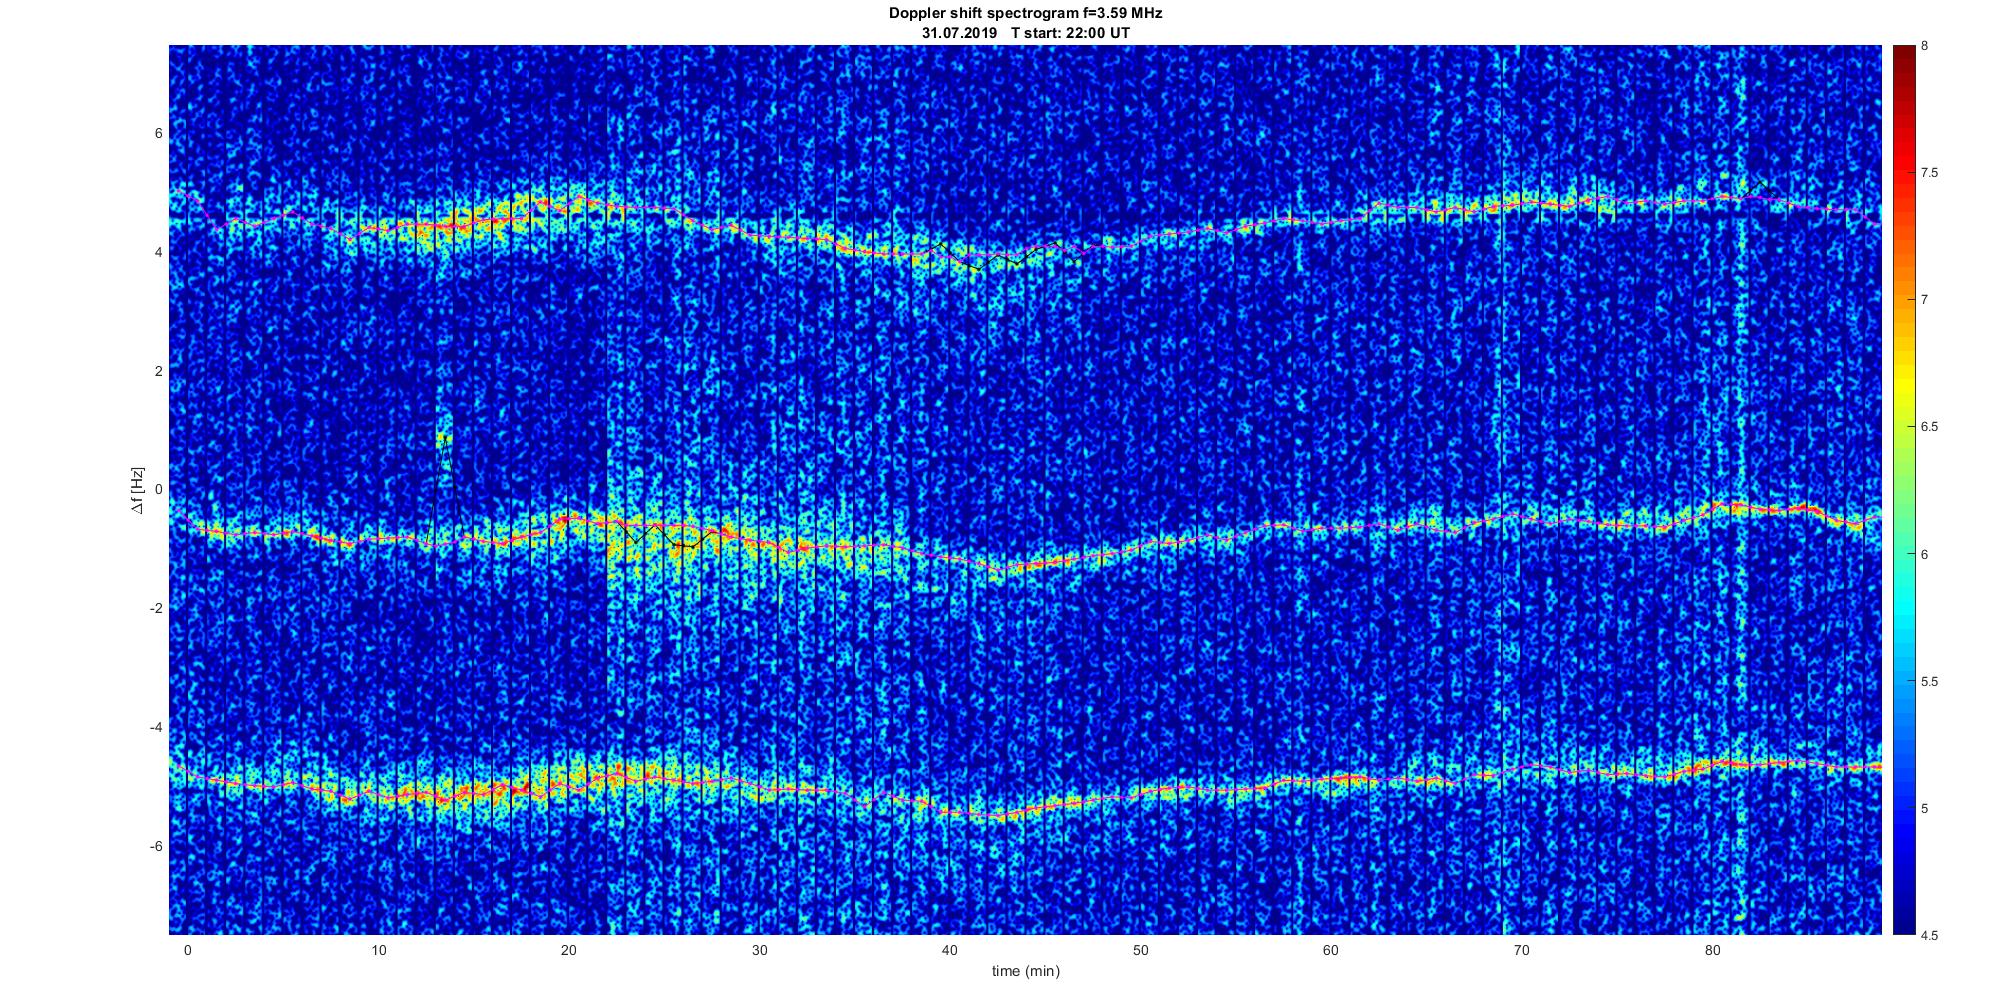Click the colorbar tick label '6.5'
The height and width of the screenshot is (1003, 2000).
point(1929,427)
